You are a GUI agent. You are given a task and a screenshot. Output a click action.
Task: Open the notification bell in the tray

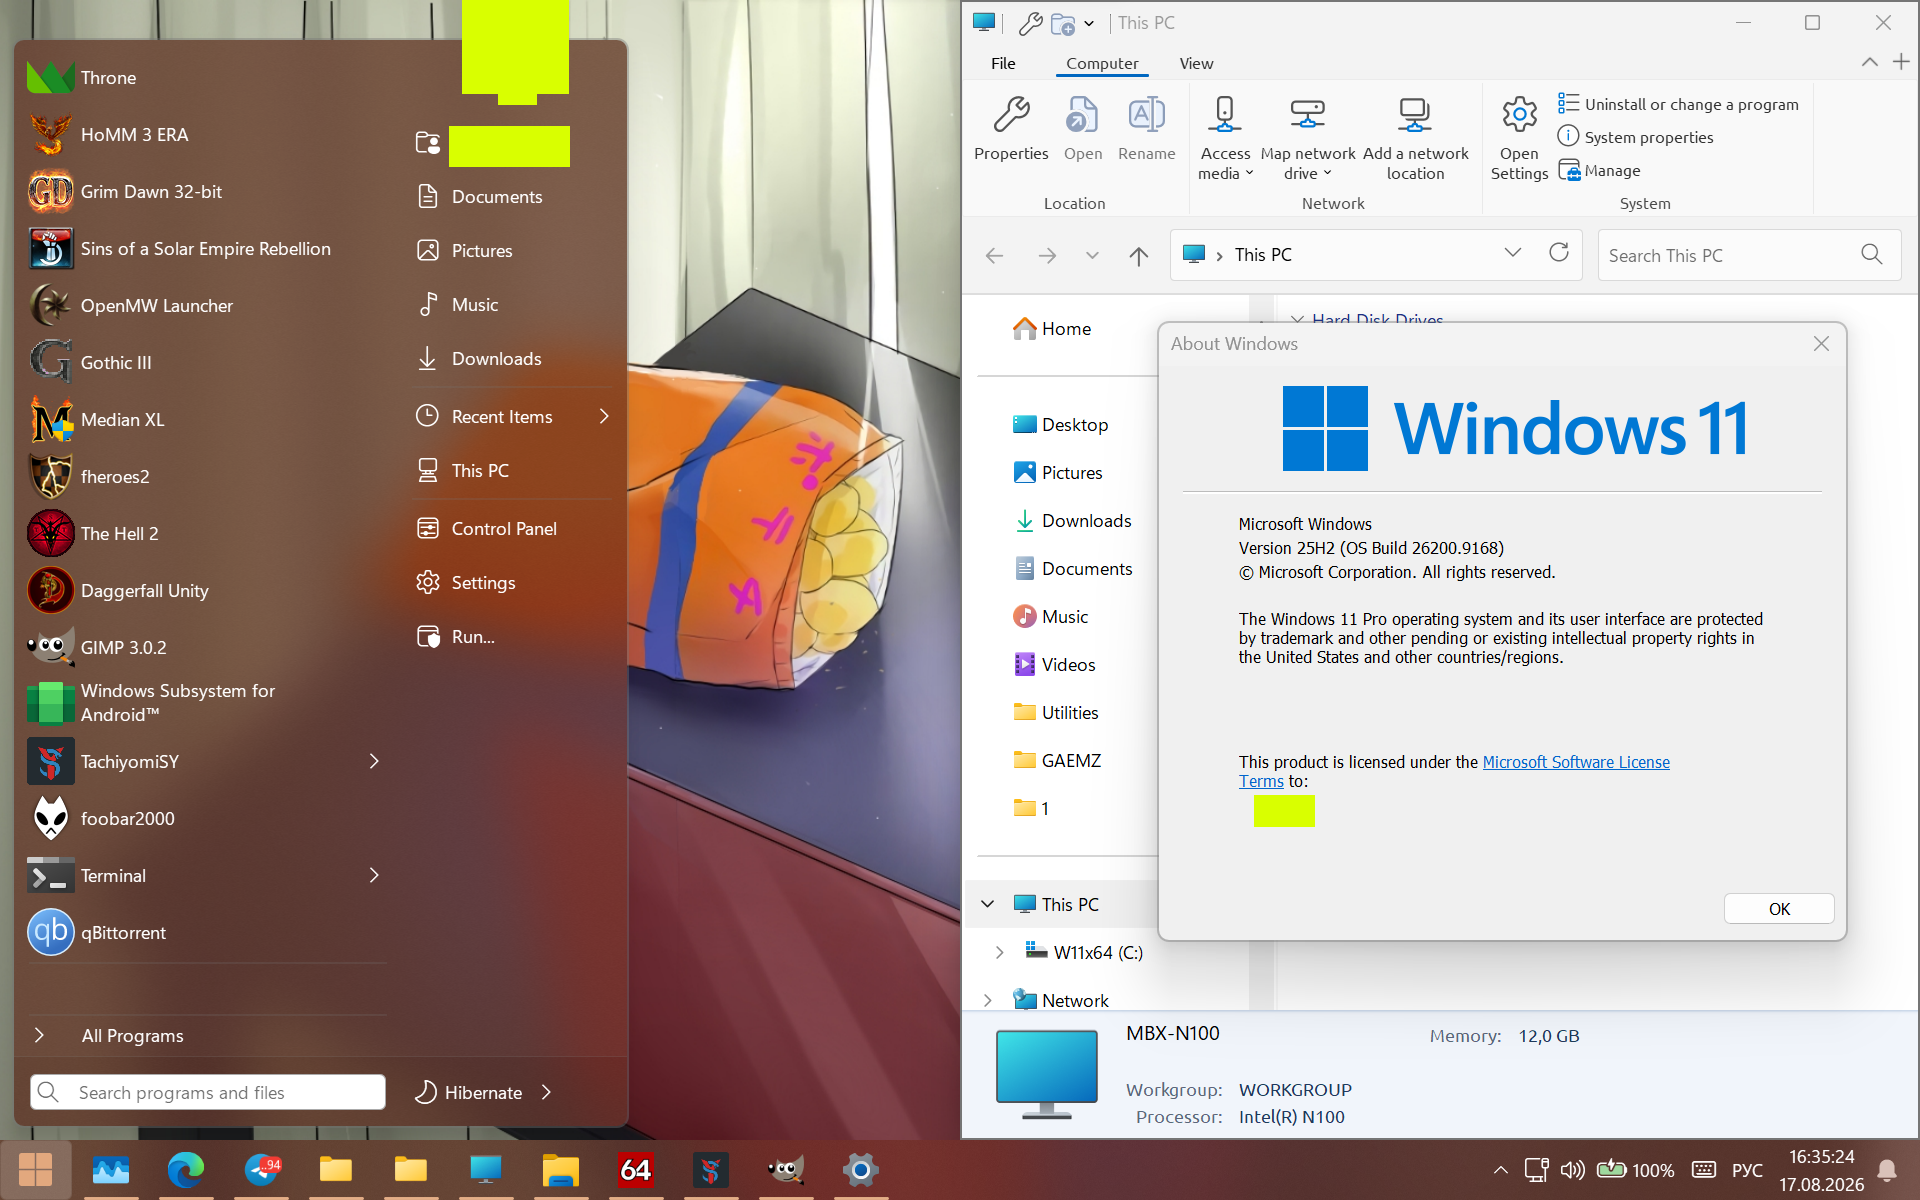click(1887, 1170)
